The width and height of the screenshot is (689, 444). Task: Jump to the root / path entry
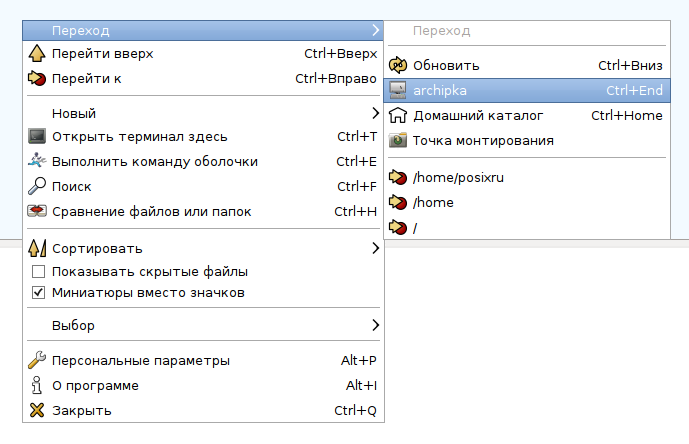tap(527, 228)
